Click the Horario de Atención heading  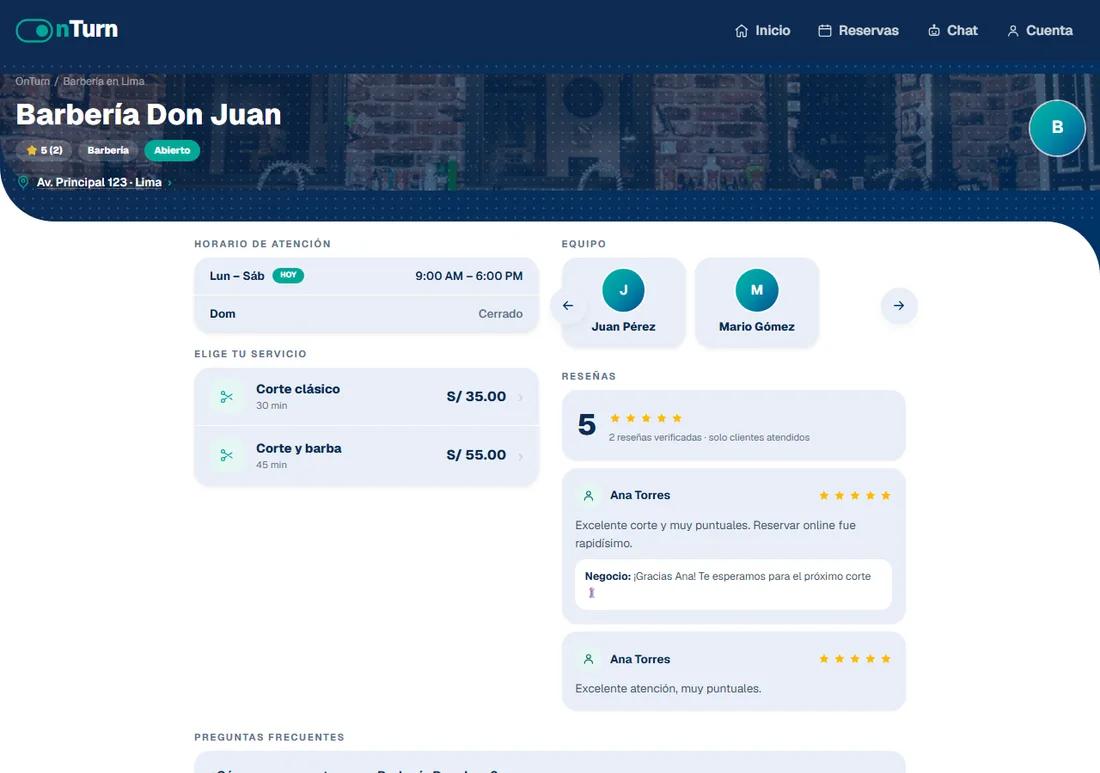click(x=262, y=244)
